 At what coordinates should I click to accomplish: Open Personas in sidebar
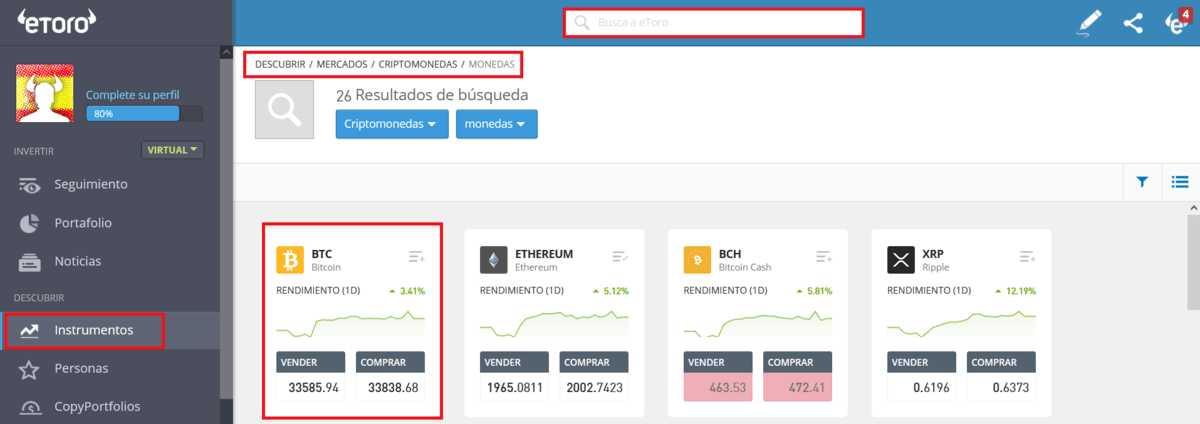point(81,368)
